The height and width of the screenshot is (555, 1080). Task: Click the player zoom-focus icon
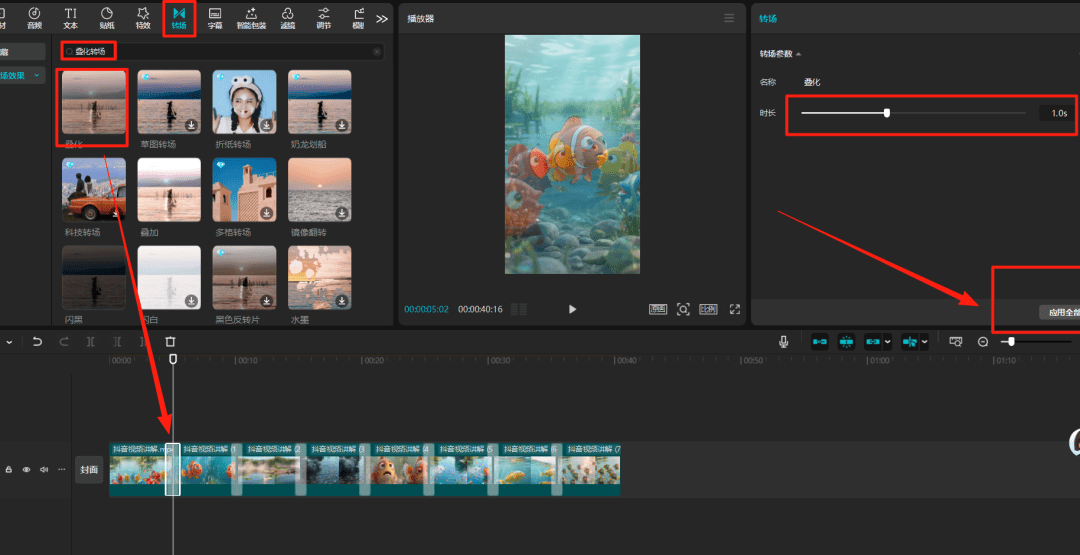(683, 309)
